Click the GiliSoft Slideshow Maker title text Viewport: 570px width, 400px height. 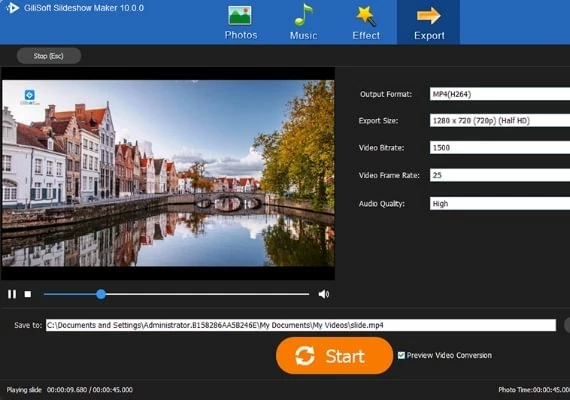(84, 8)
